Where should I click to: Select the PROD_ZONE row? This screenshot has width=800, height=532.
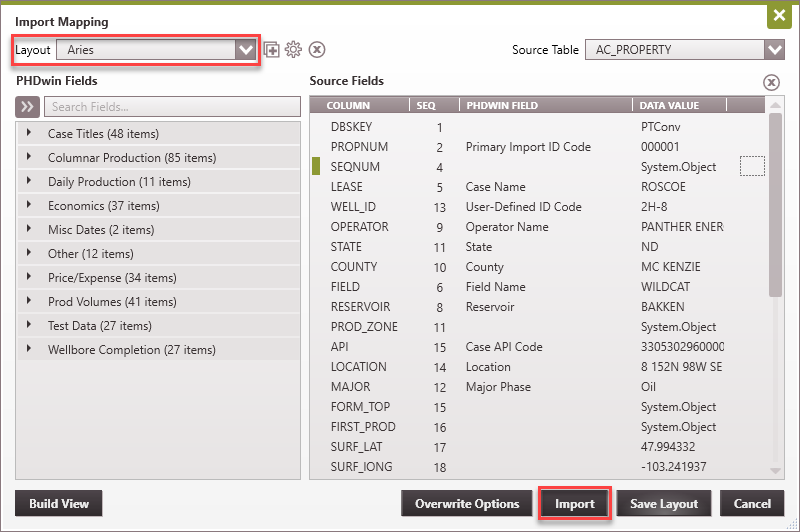pos(537,326)
